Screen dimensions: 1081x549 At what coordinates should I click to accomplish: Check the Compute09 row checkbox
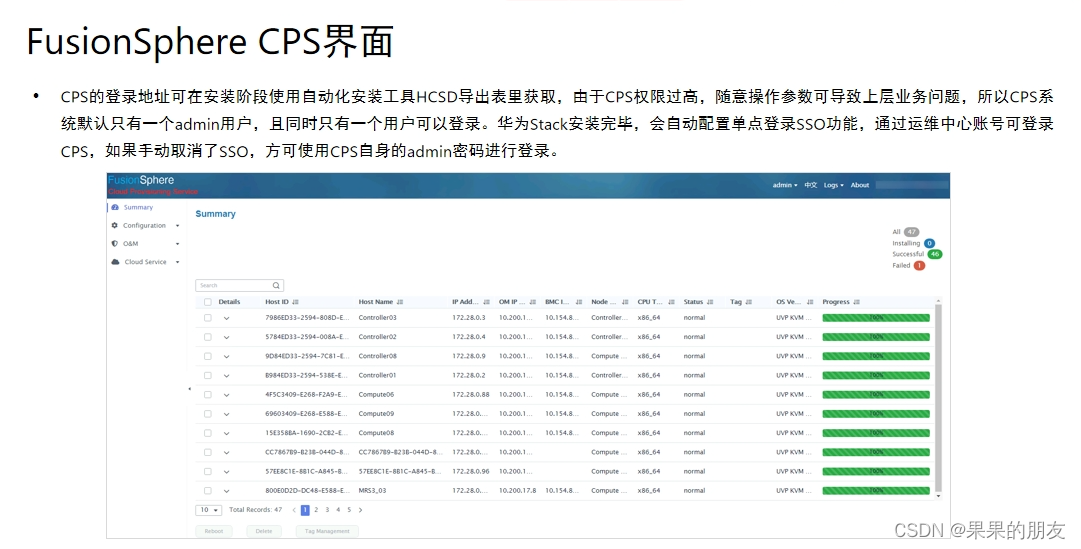click(x=208, y=415)
